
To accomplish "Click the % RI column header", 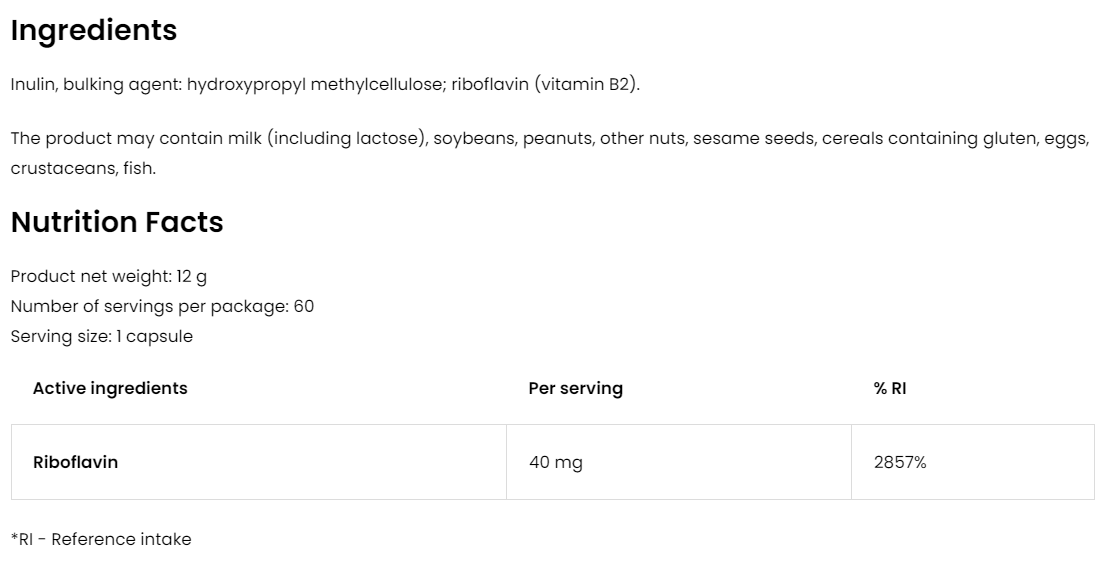I will [x=889, y=388].
